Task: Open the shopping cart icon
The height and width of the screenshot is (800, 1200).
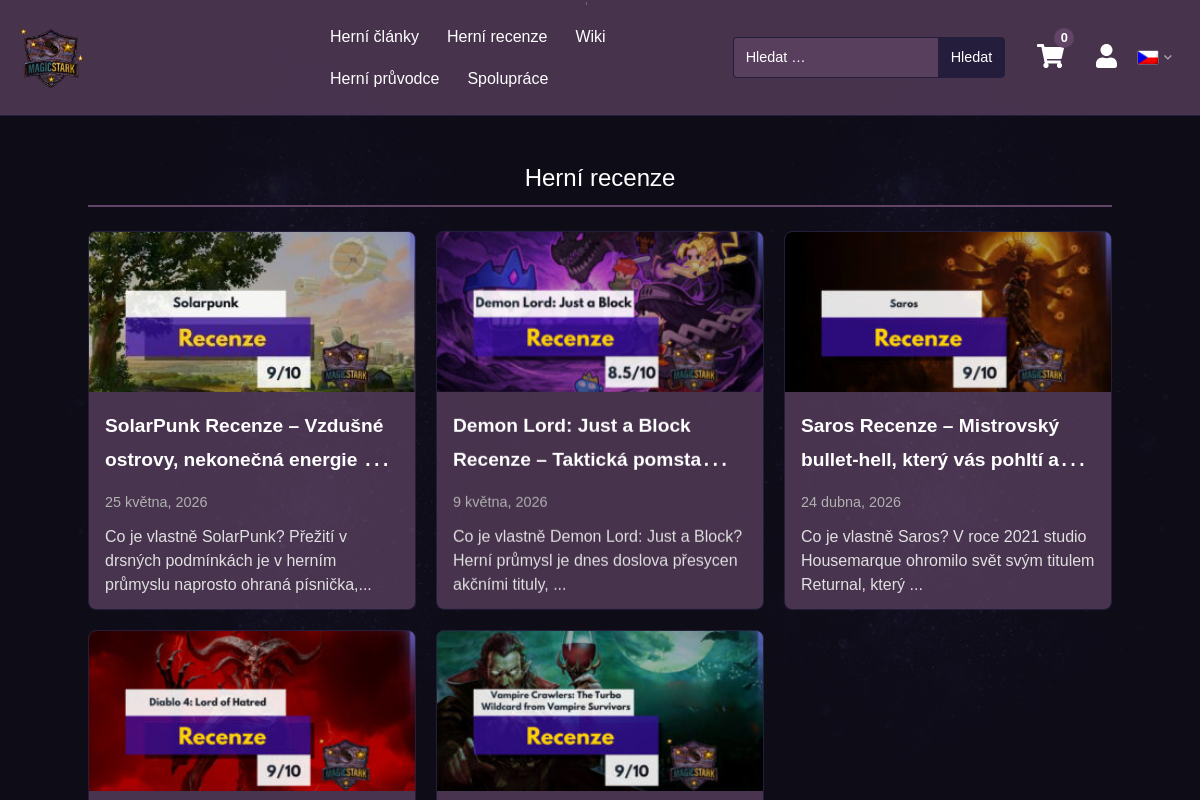Action: pyautogui.click(x=1050, y=56)
